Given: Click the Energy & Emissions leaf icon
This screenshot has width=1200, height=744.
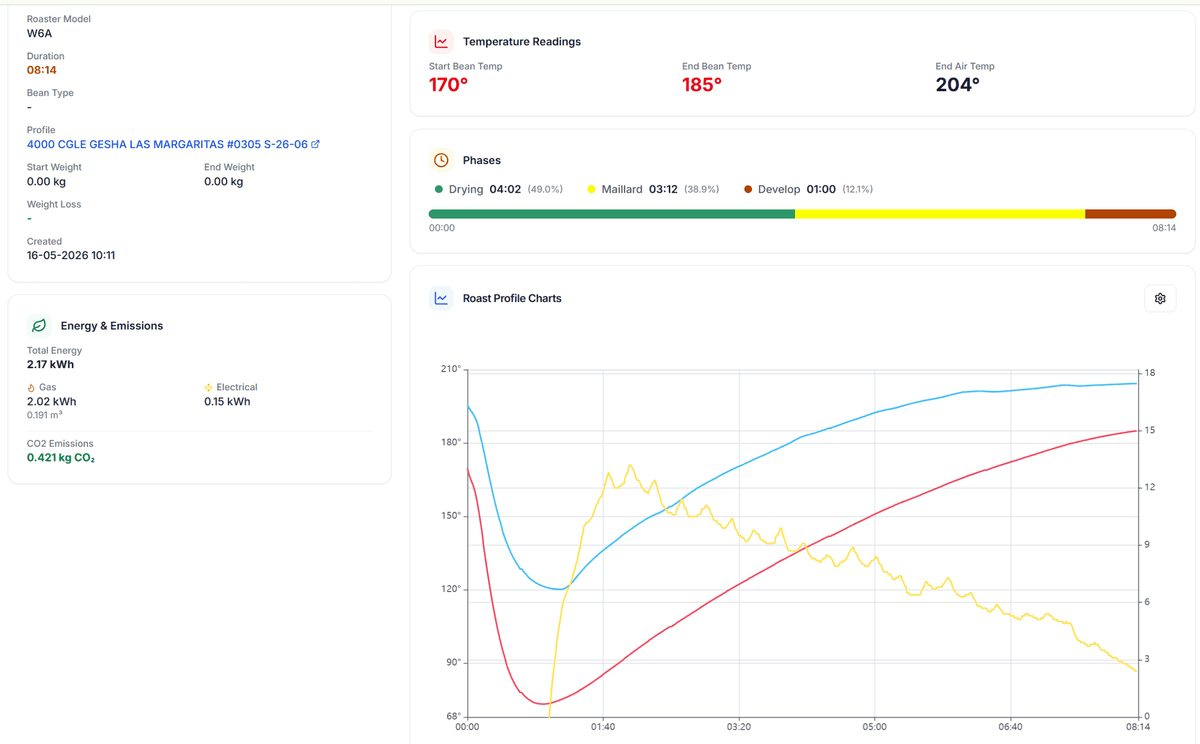Looking at the screenshot, I should (39, 325).
